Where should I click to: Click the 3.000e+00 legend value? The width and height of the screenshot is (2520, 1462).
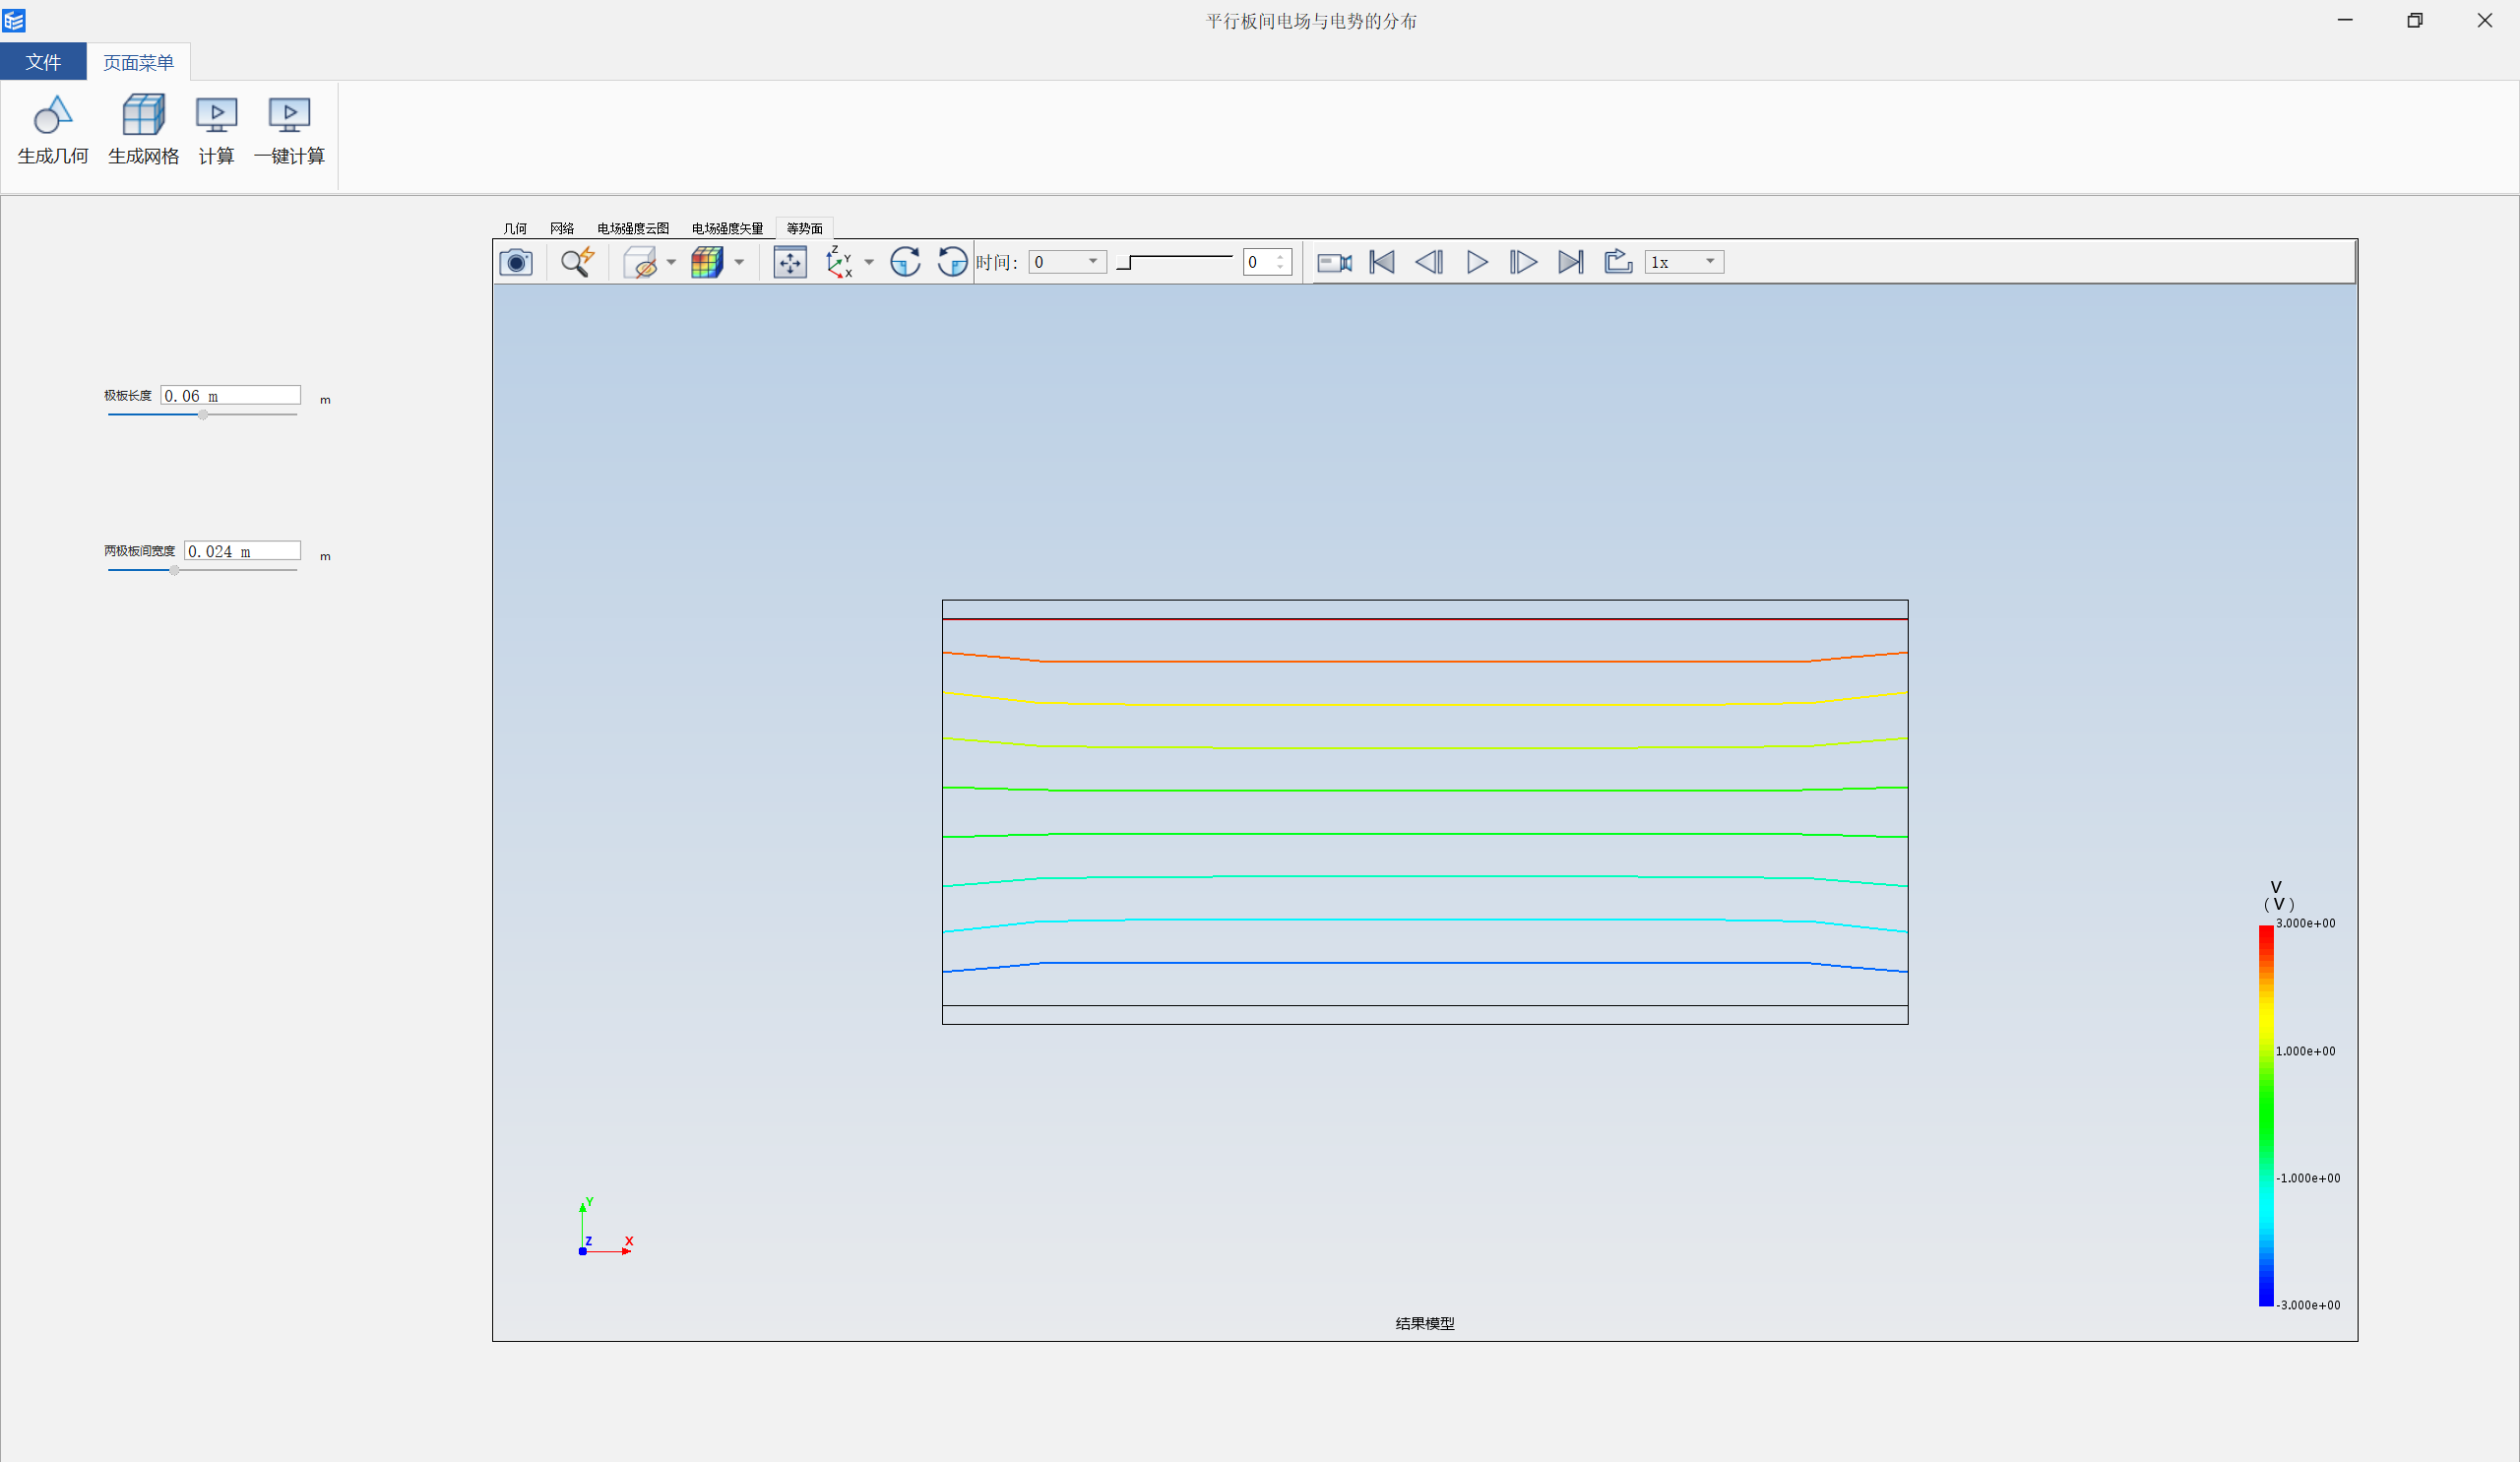click(2306, 923)
